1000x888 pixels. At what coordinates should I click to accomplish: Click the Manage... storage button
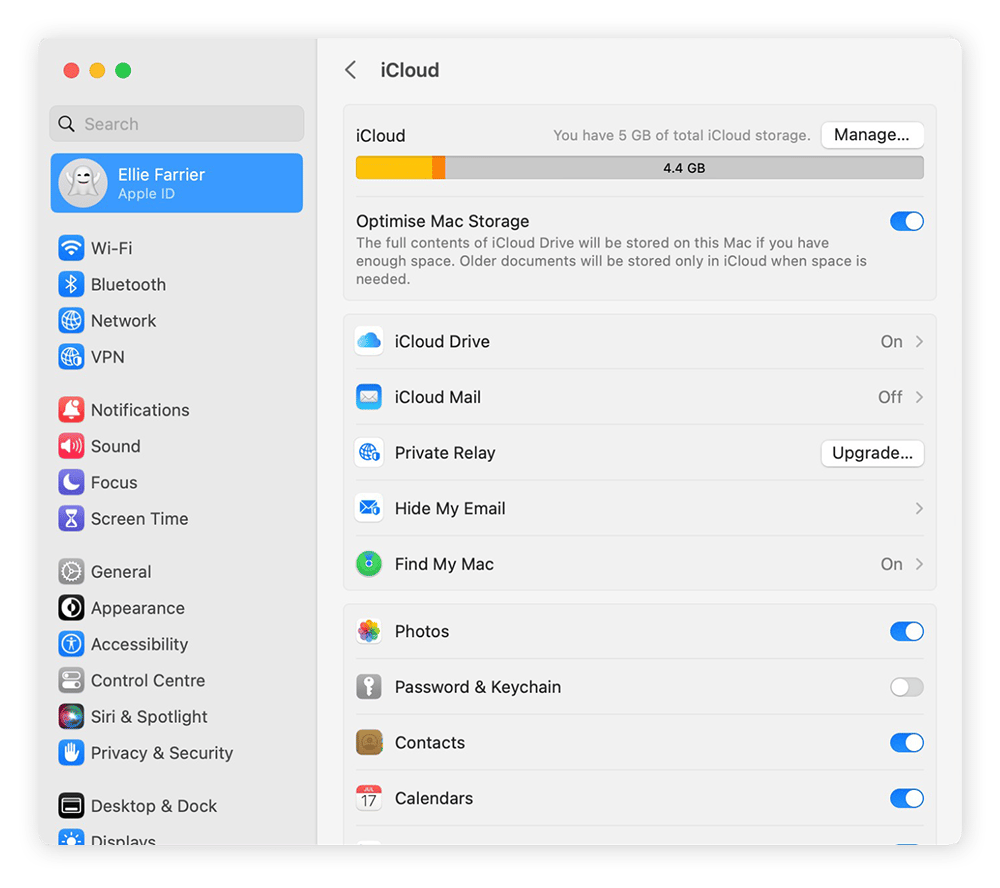[872, 135]
